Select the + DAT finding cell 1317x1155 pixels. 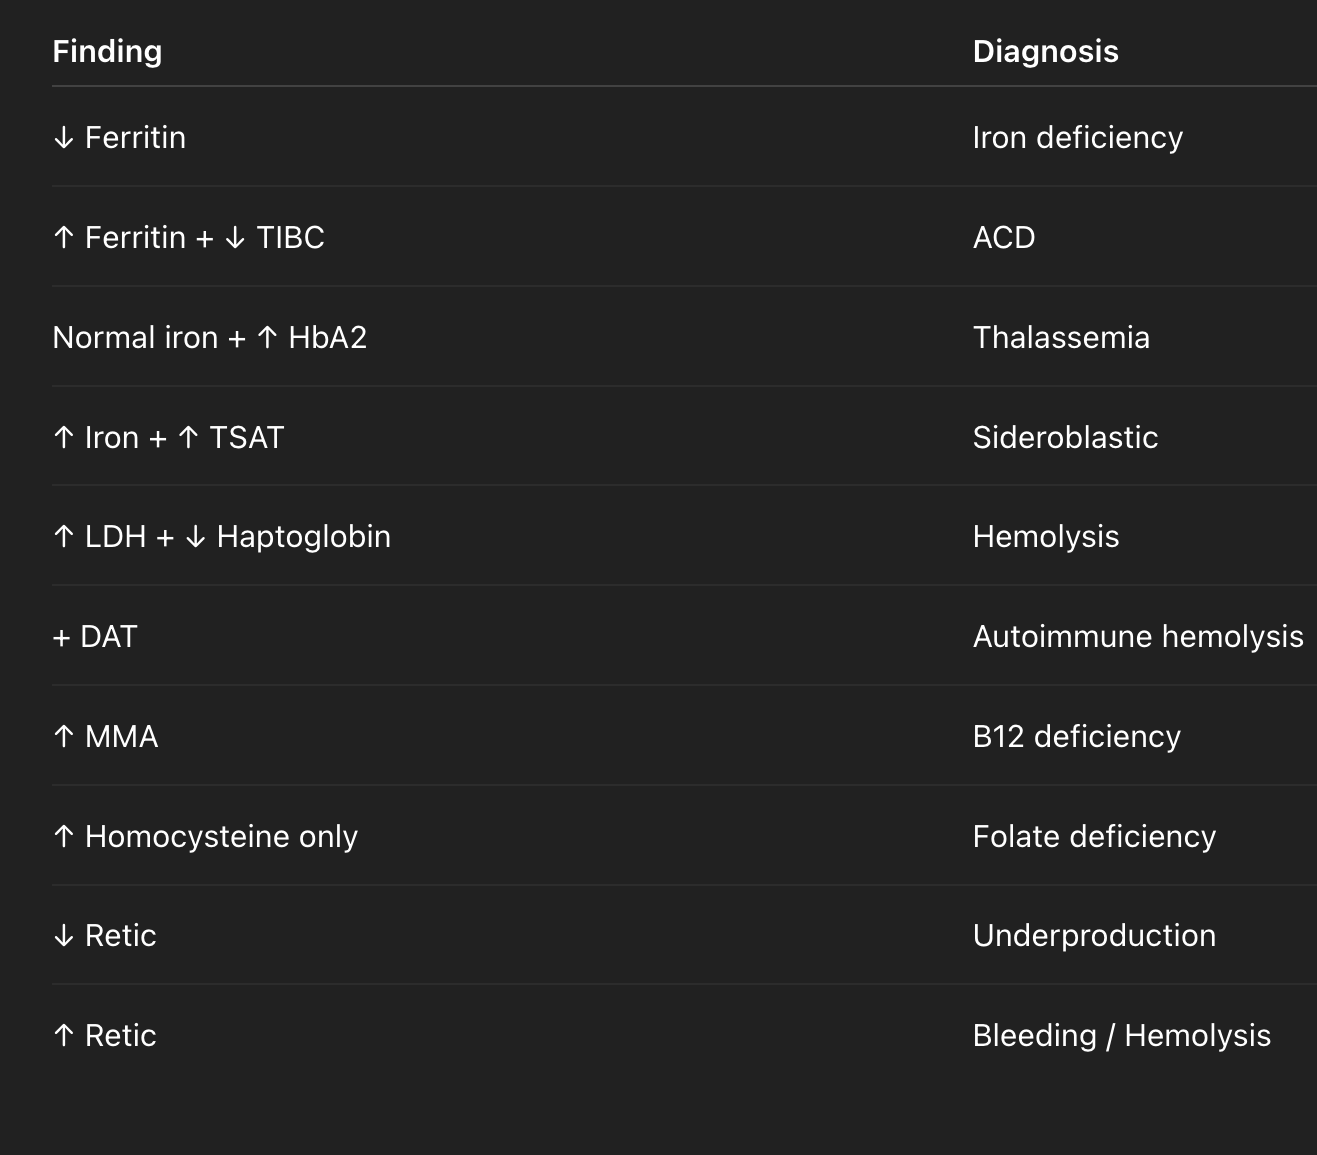(94, 637)
